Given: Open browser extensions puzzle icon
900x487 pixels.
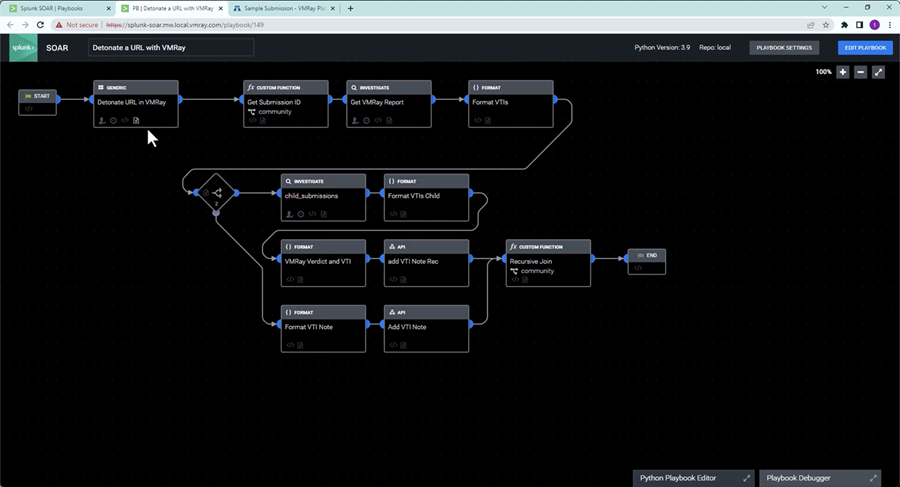Looking at the screenshot, I should pos(844,25).
